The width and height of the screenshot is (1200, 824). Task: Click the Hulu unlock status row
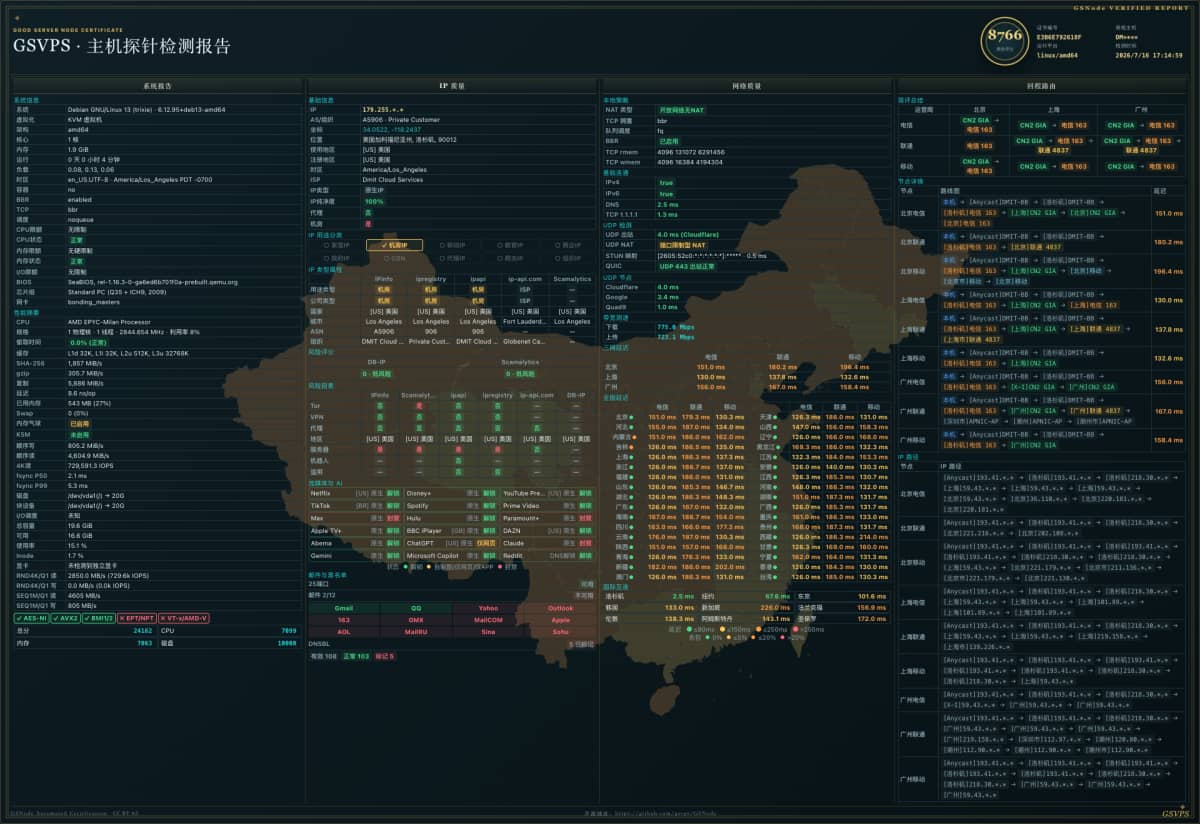[451, 518]
